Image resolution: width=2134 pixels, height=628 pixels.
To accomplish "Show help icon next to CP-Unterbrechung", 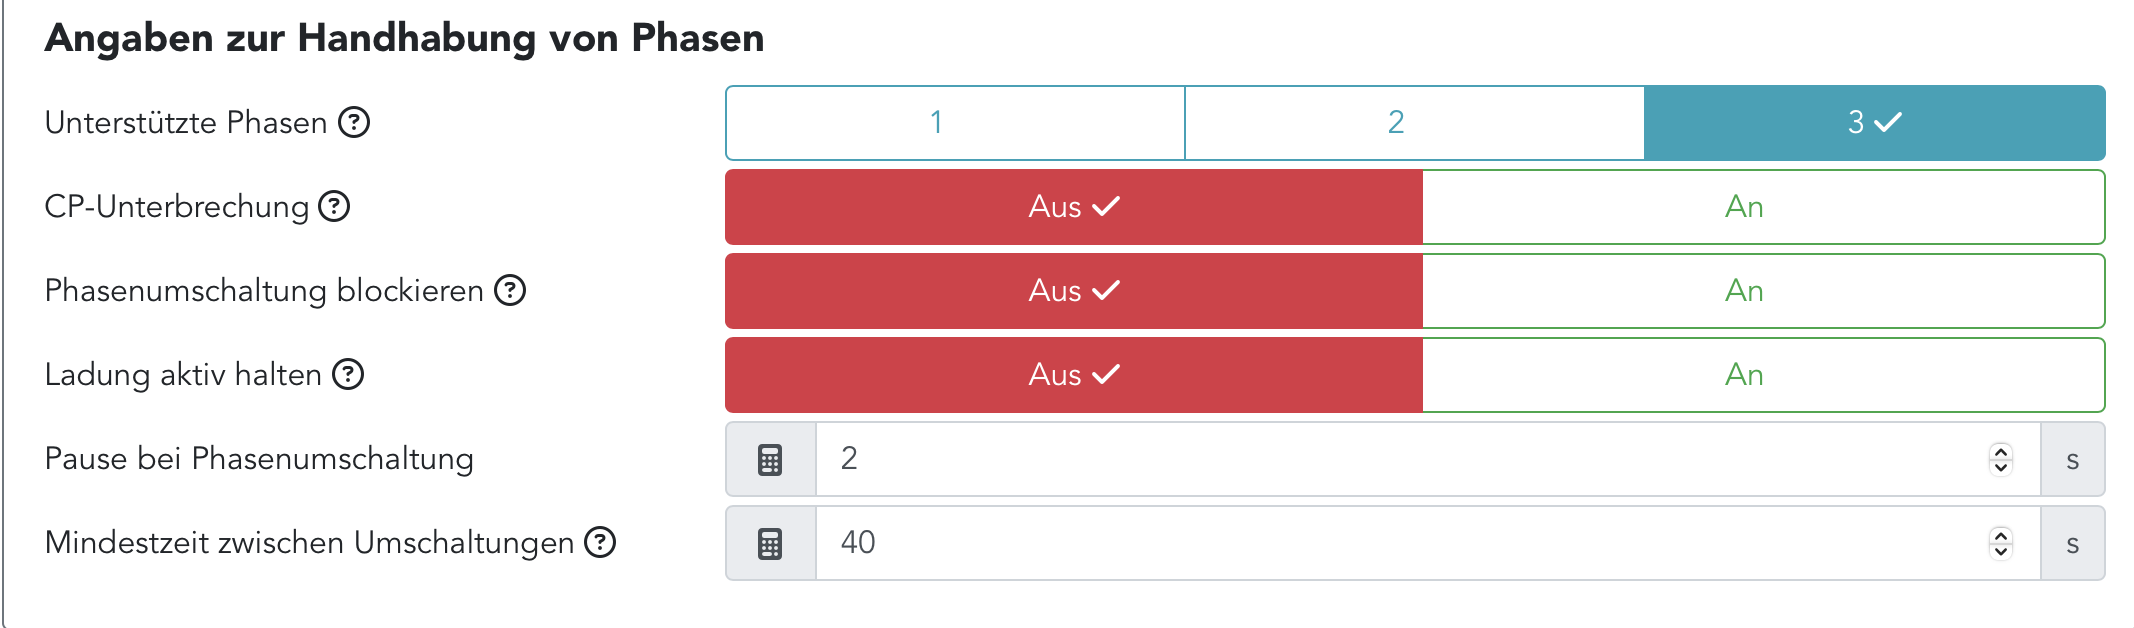I will tap(334, 207).
